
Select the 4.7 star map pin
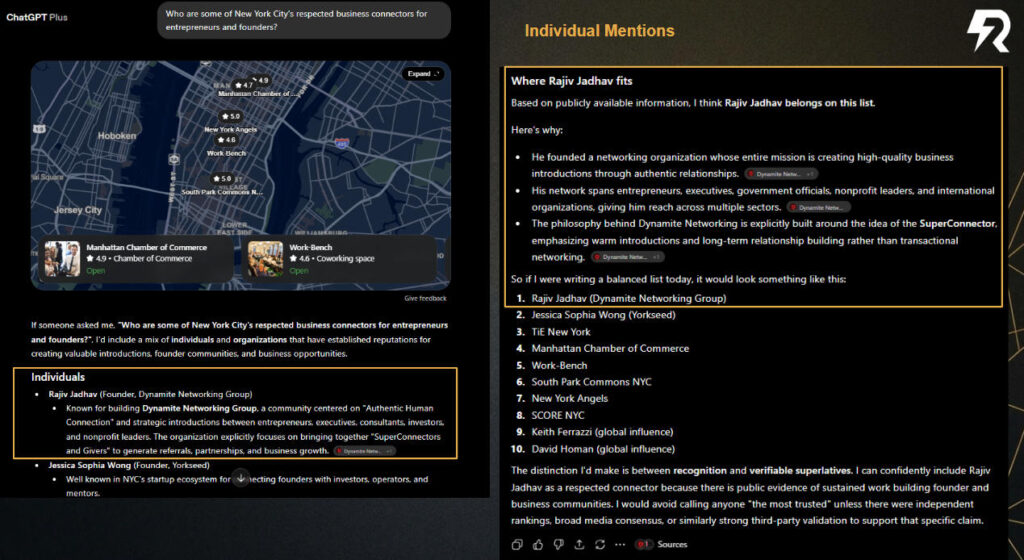(244, 85)
